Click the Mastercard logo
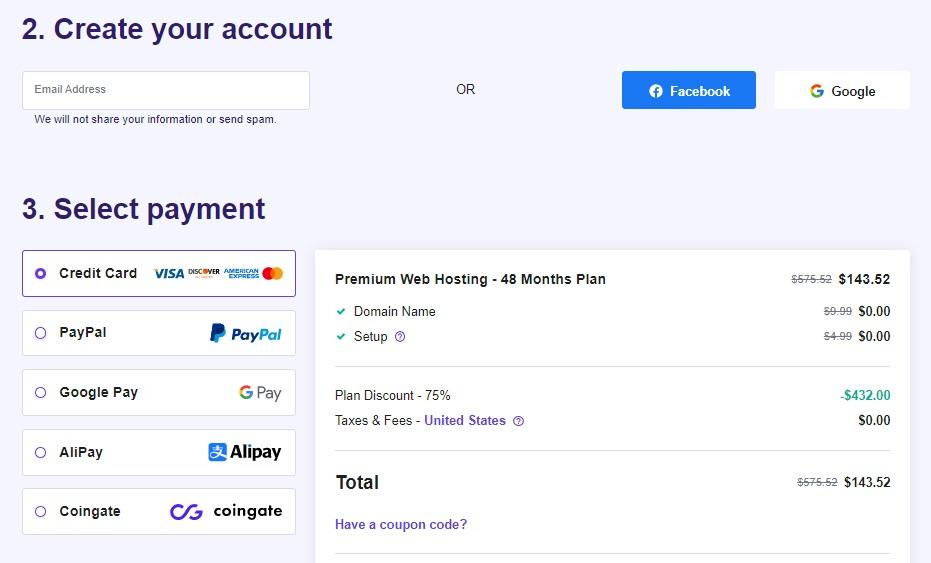The image size is (931, 563). 272,273
